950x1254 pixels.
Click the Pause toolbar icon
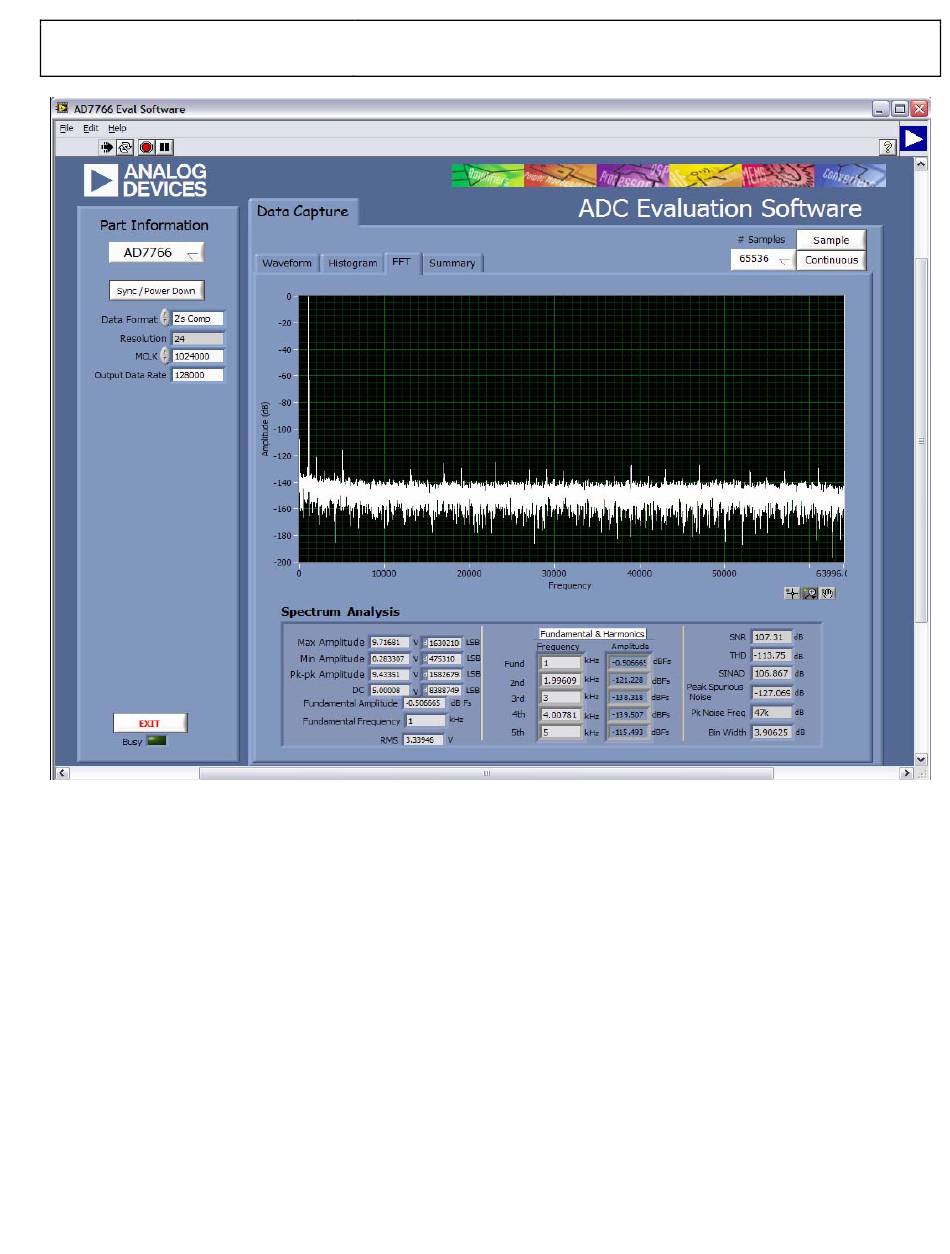point(164,146)
